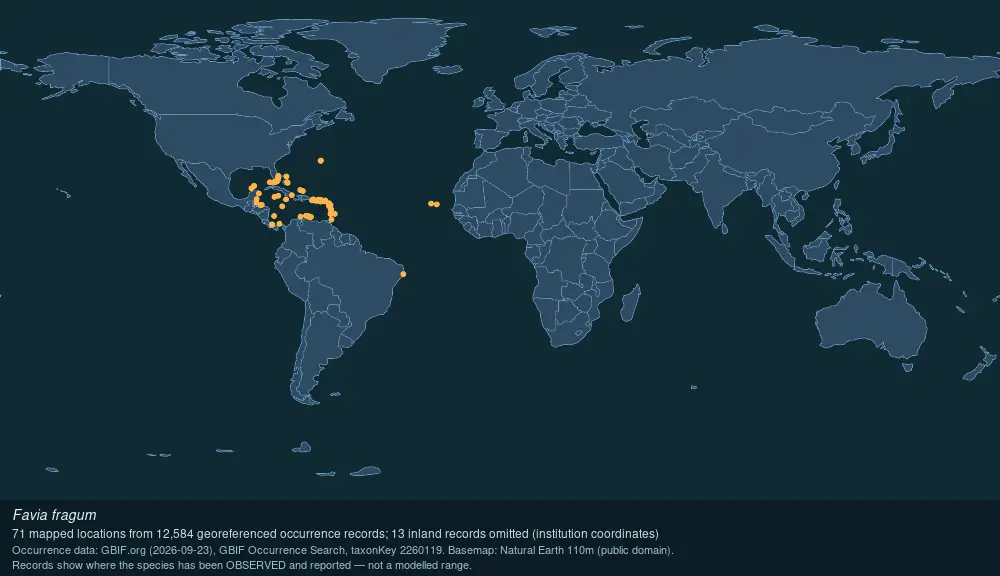Click the orange dots along Venezuela's coast

point(306,217)
